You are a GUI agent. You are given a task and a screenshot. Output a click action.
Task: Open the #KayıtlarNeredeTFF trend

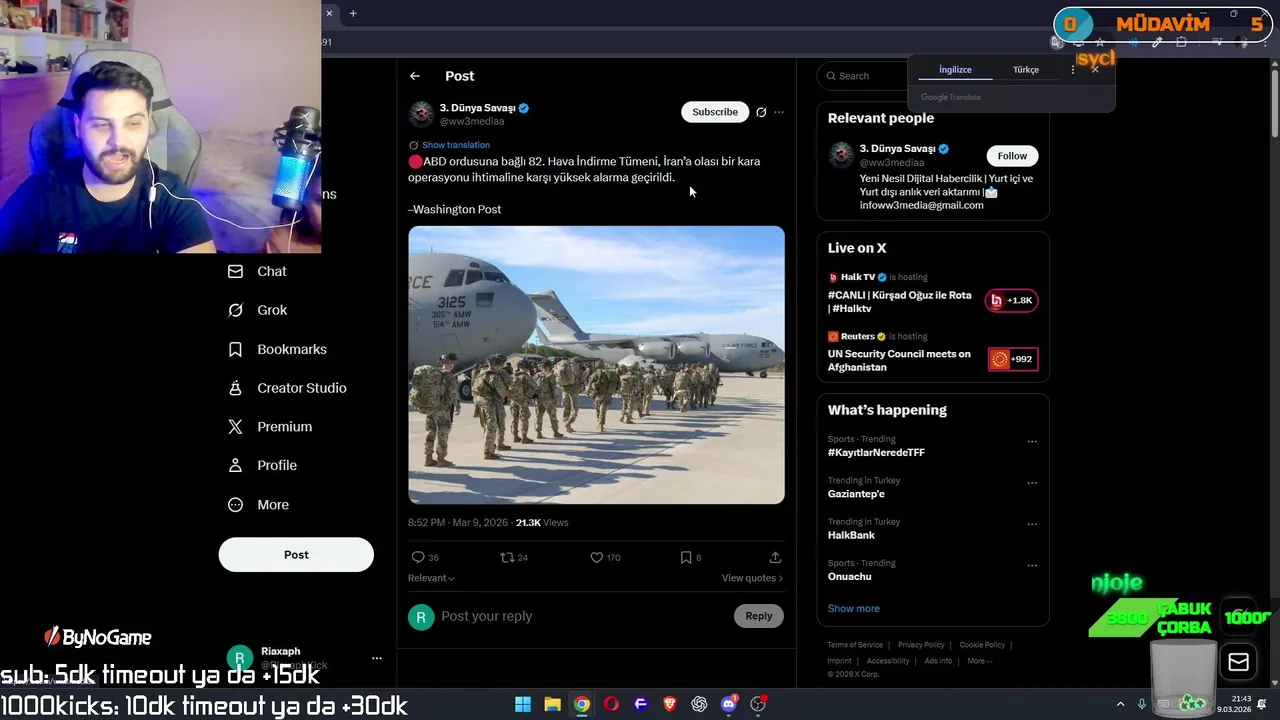point(876,453)
